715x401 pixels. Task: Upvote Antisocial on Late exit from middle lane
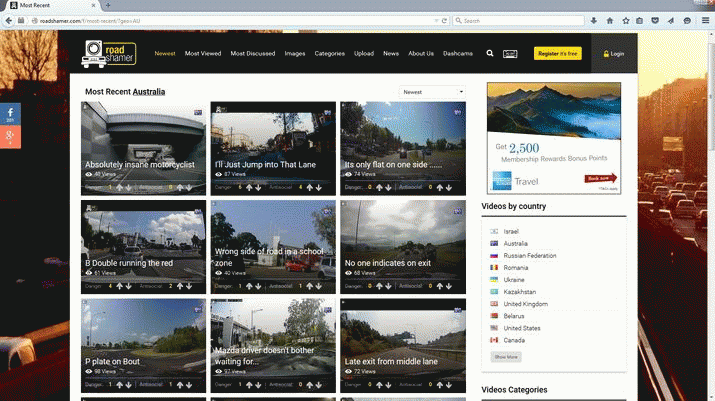[x=440, y=385]
